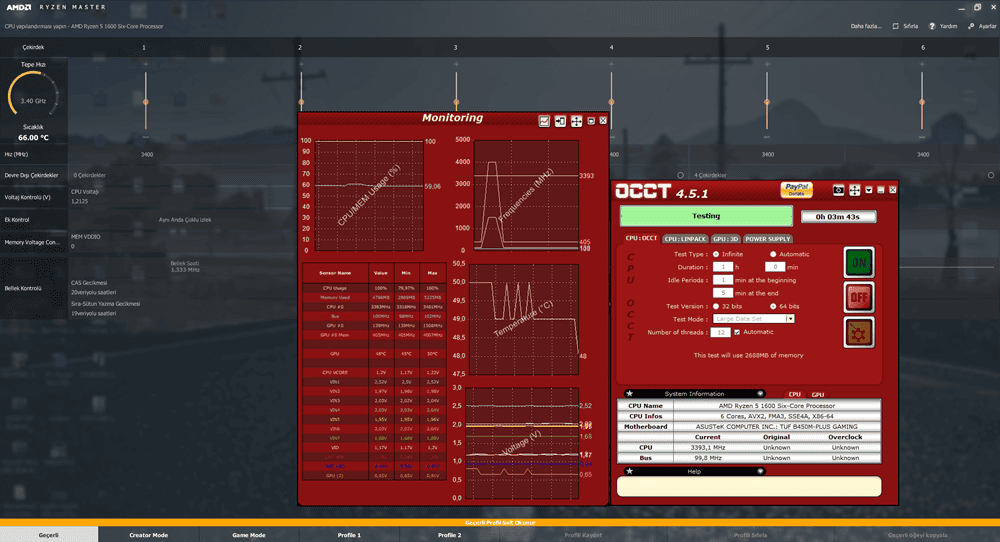Click the OCCT move window arrows icon
The height and width of the screenshot is (542, 1000).
(854, 189)
